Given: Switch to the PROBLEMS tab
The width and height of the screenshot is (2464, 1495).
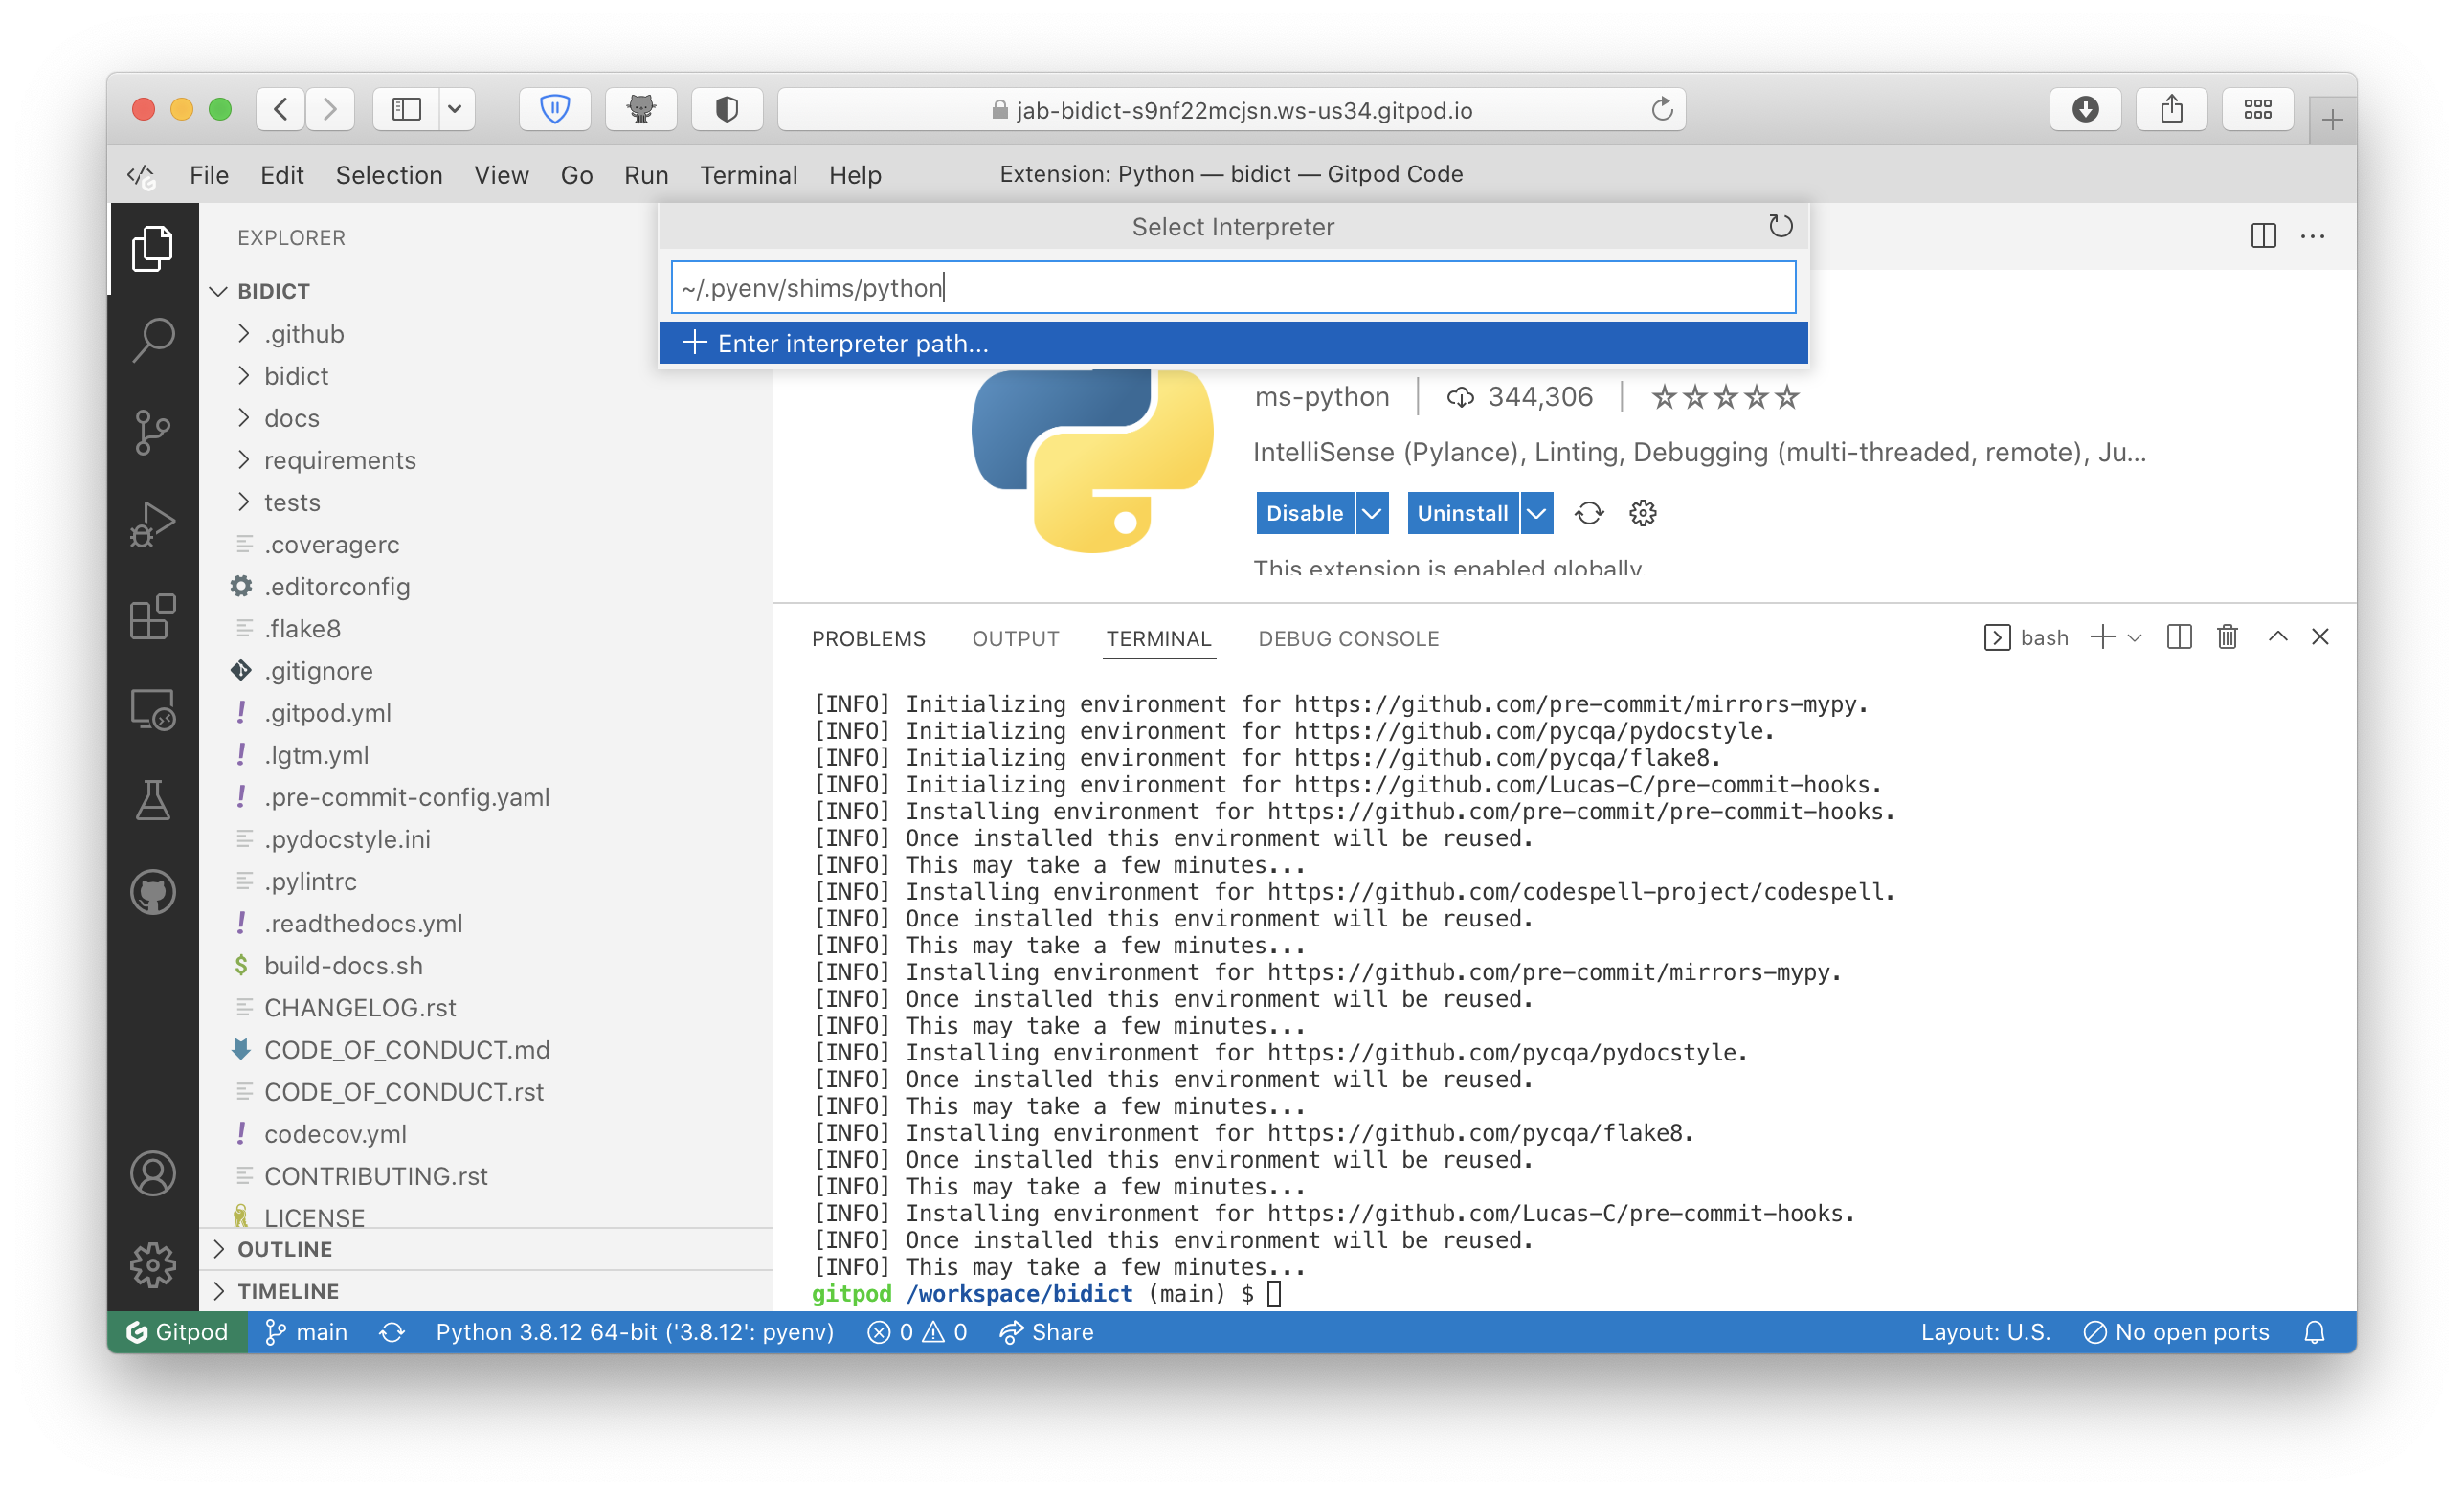Looking at the screenshot, I should coord(868,638).
